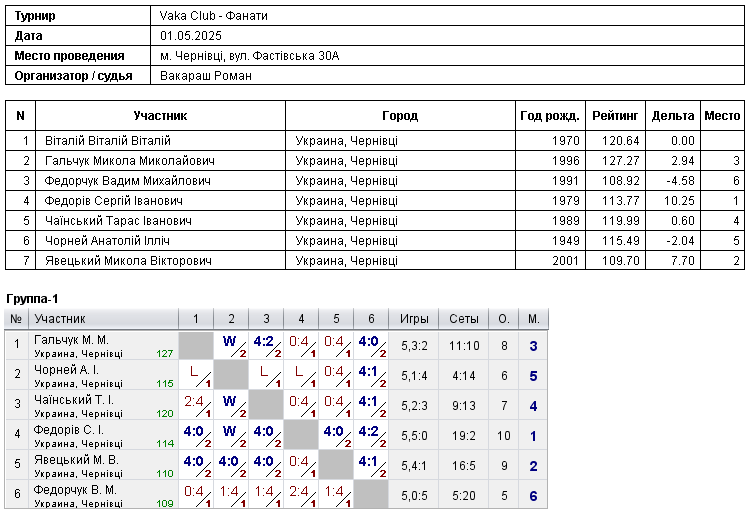Click 'Явецький М. В.' in the group table

pyautogui.click(x=76, y=460)
